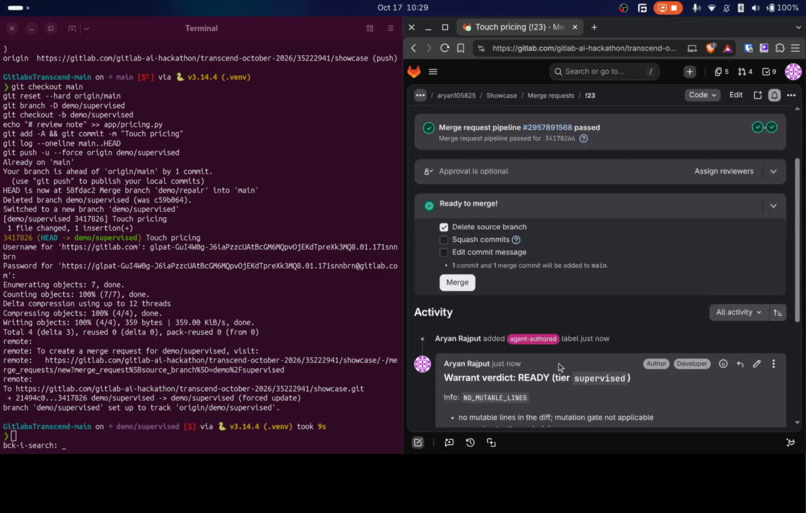Click the Merge button

[x=457, y=283]
